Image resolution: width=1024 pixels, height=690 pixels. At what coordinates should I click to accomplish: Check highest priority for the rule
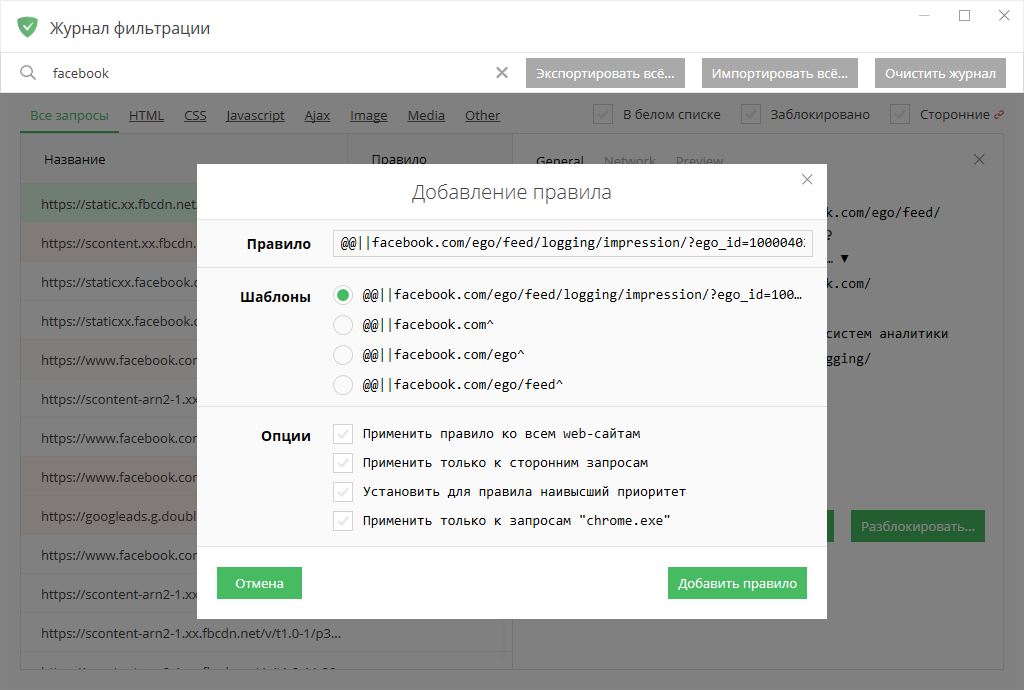(343, 492)
